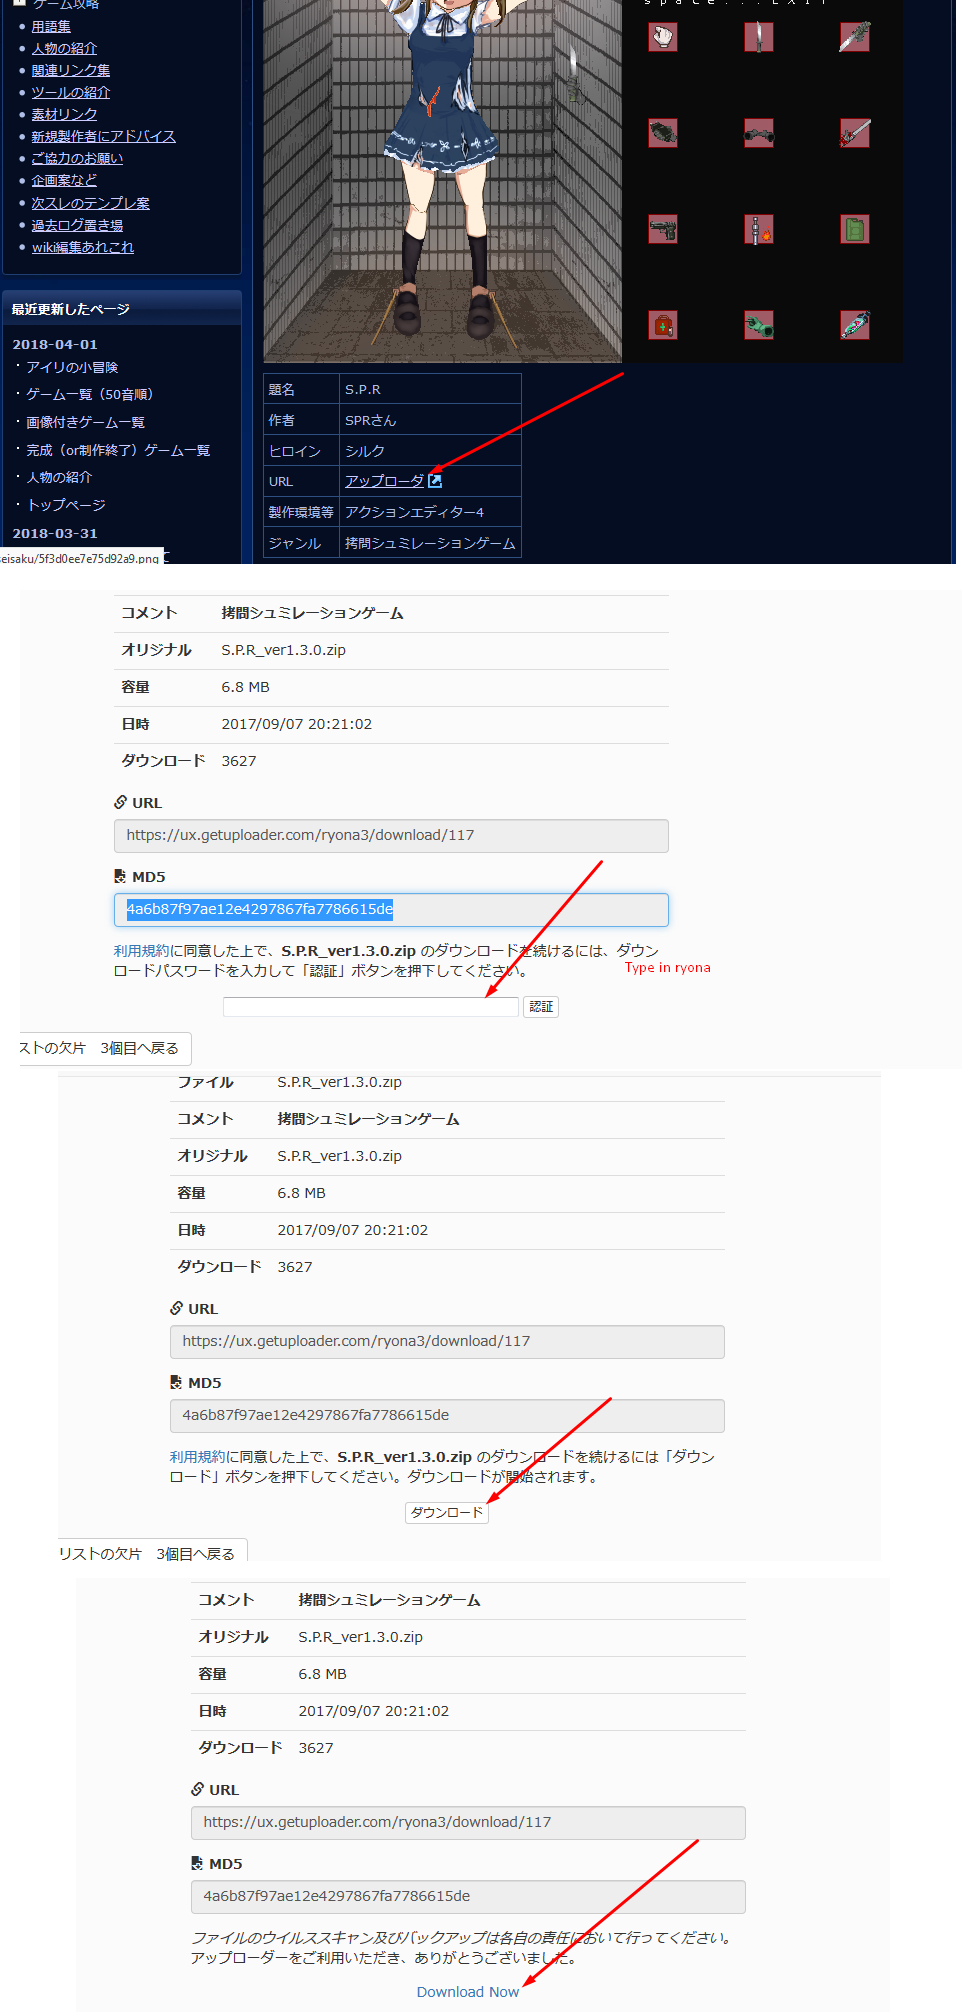Choose the syringe icon in the bottom row
The width and height of the screenshot is (962, 2012).
854,325
